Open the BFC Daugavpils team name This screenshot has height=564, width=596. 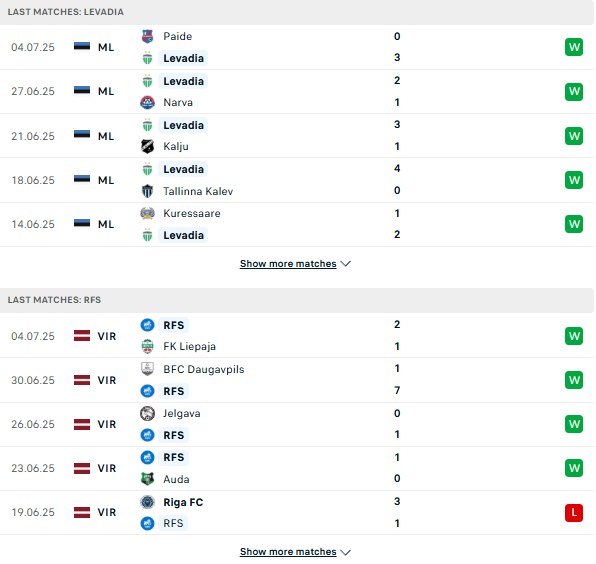[x=204, y=369]
